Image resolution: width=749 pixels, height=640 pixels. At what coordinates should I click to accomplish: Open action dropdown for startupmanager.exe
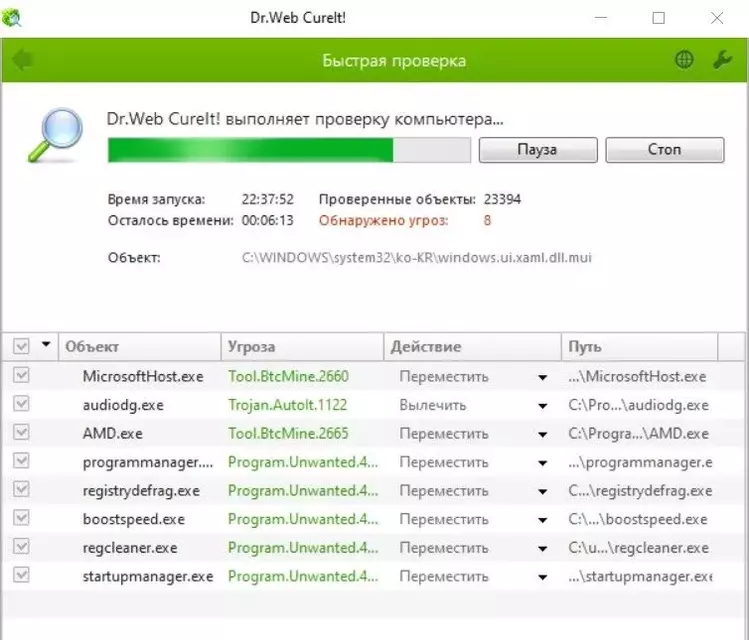click(x=542, y=577)
